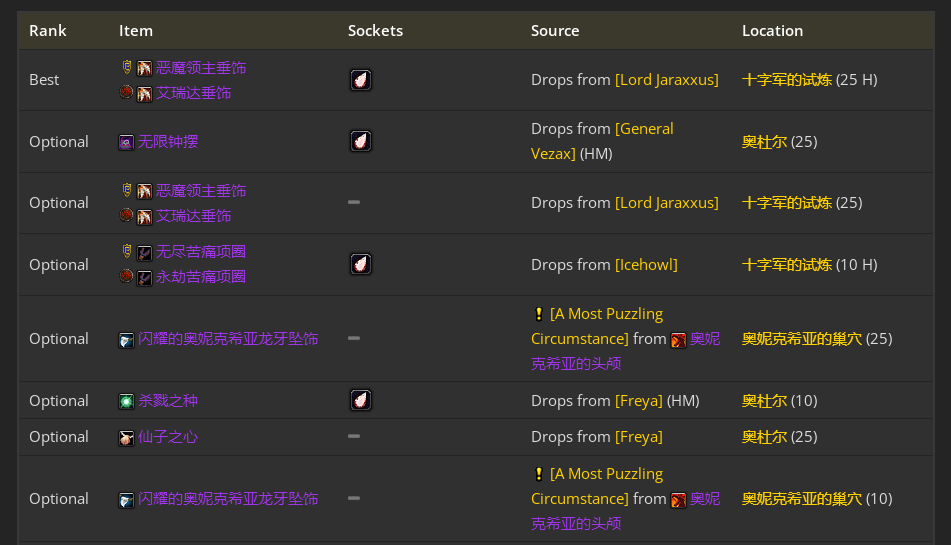
Task: Open the 无尽苦痛项圈 item link
Action: (x=201, y=252)
